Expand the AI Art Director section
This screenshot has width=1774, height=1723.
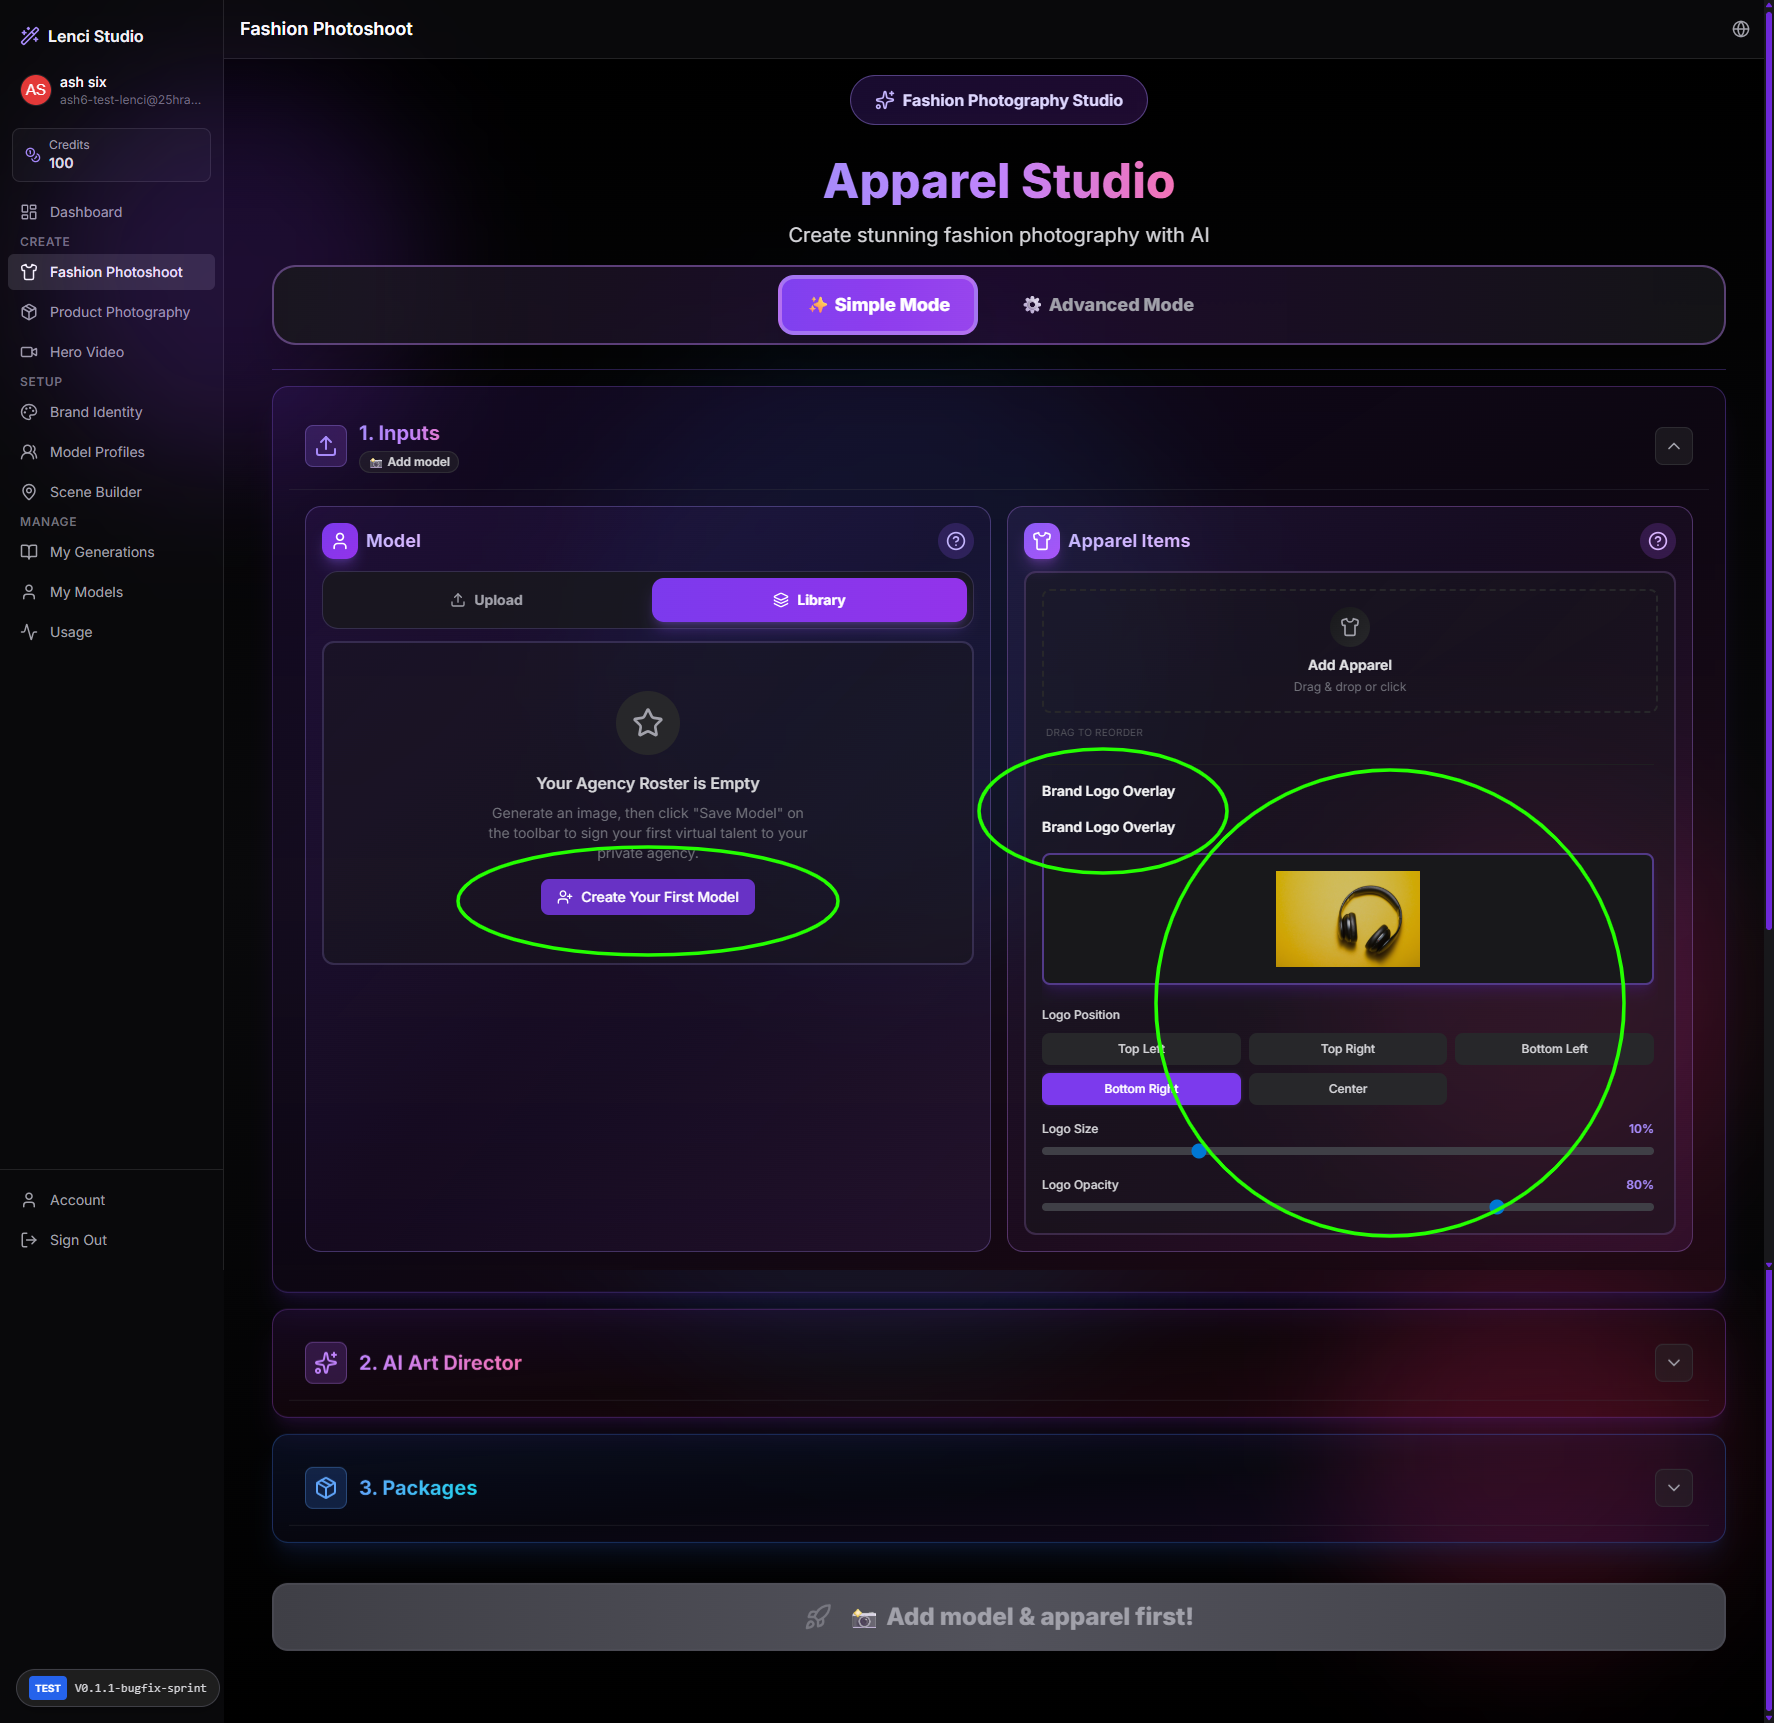pyautogui.click(x=1673, y=1363)
